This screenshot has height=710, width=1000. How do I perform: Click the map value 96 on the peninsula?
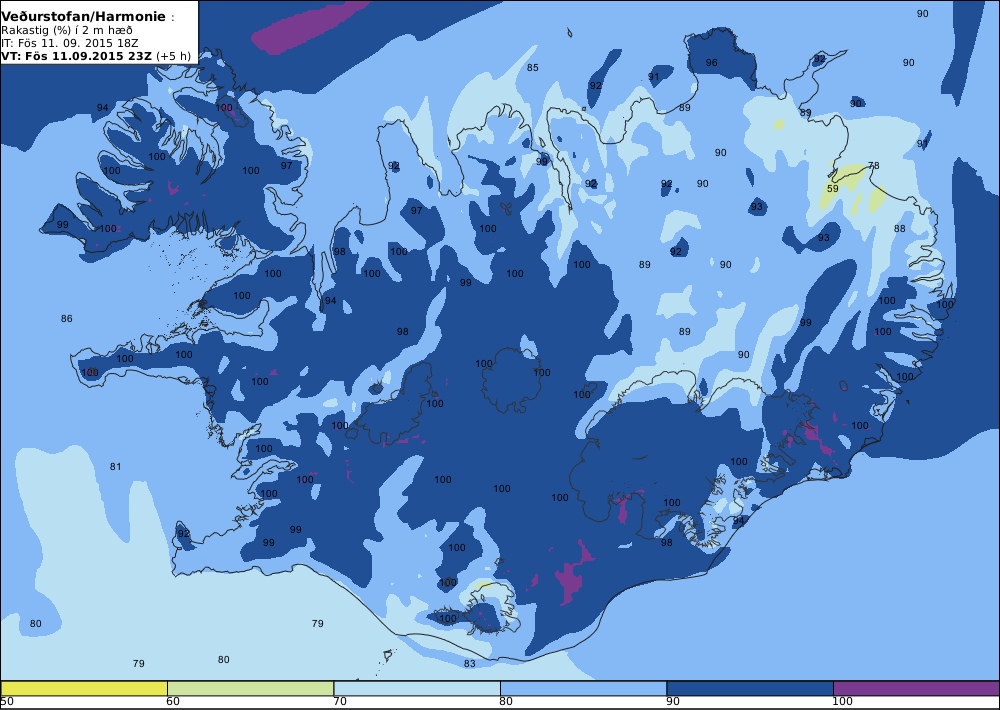pyautogui.click(x=712, y=63)
